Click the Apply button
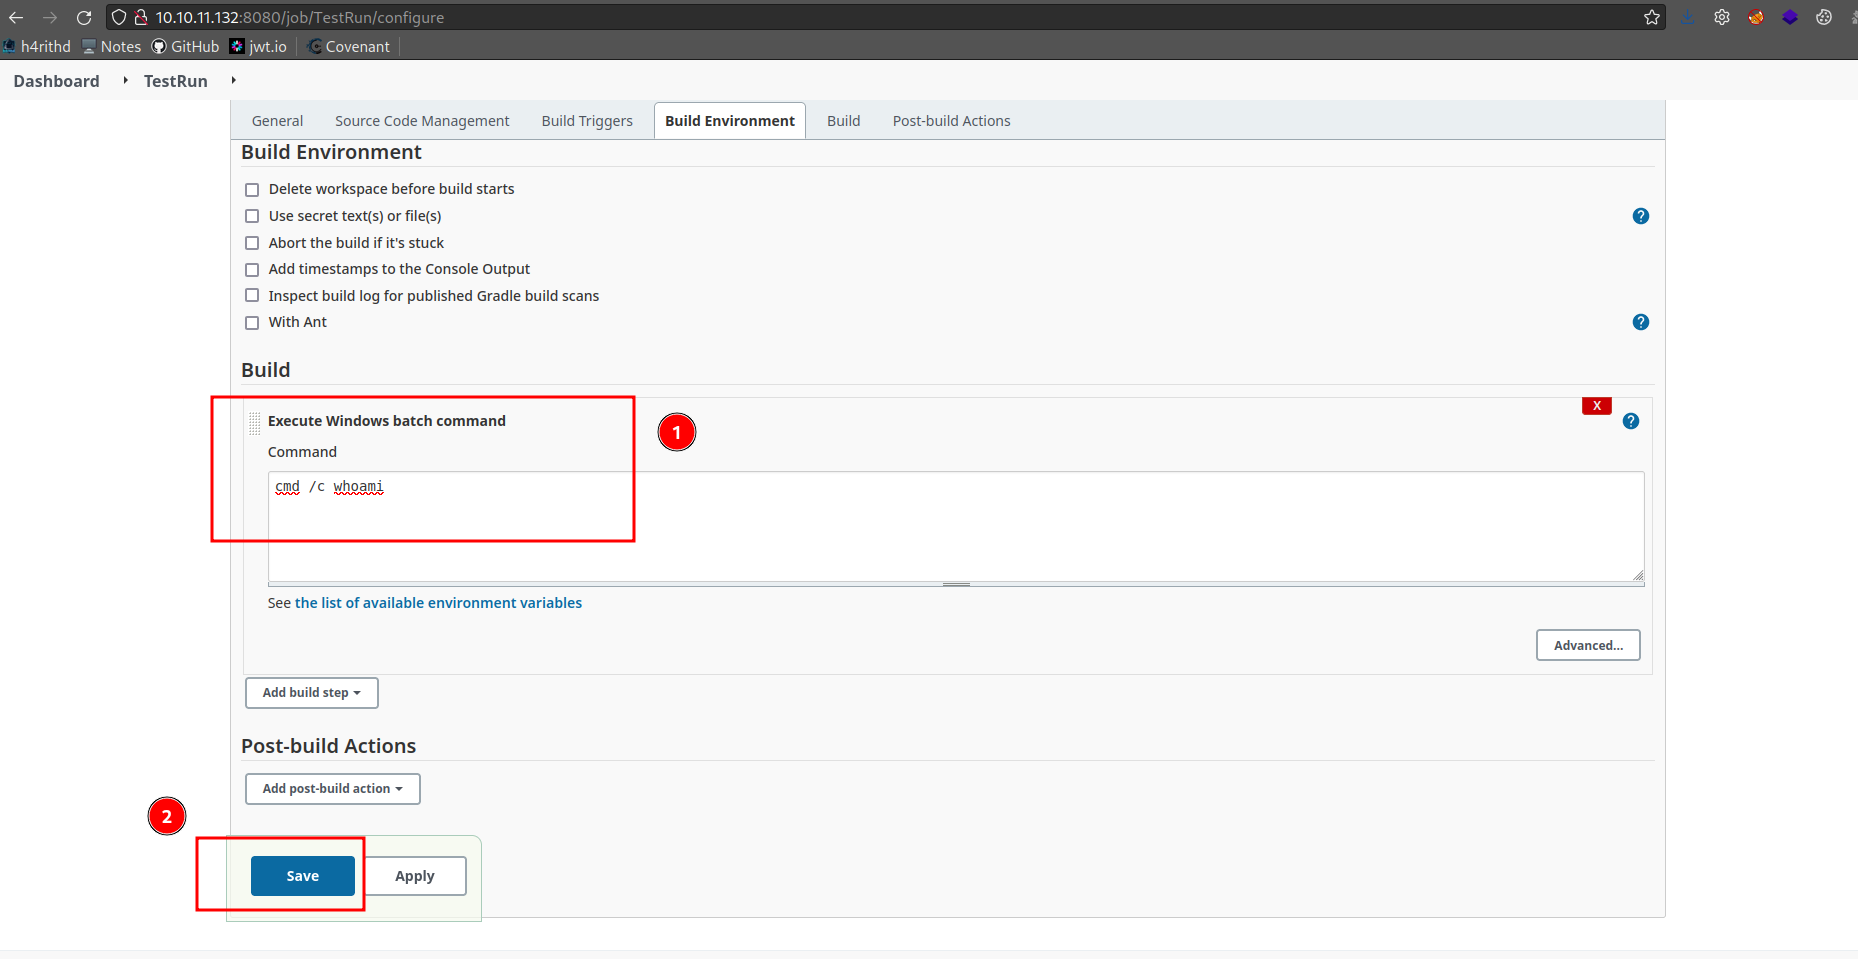 coord(415,876)
